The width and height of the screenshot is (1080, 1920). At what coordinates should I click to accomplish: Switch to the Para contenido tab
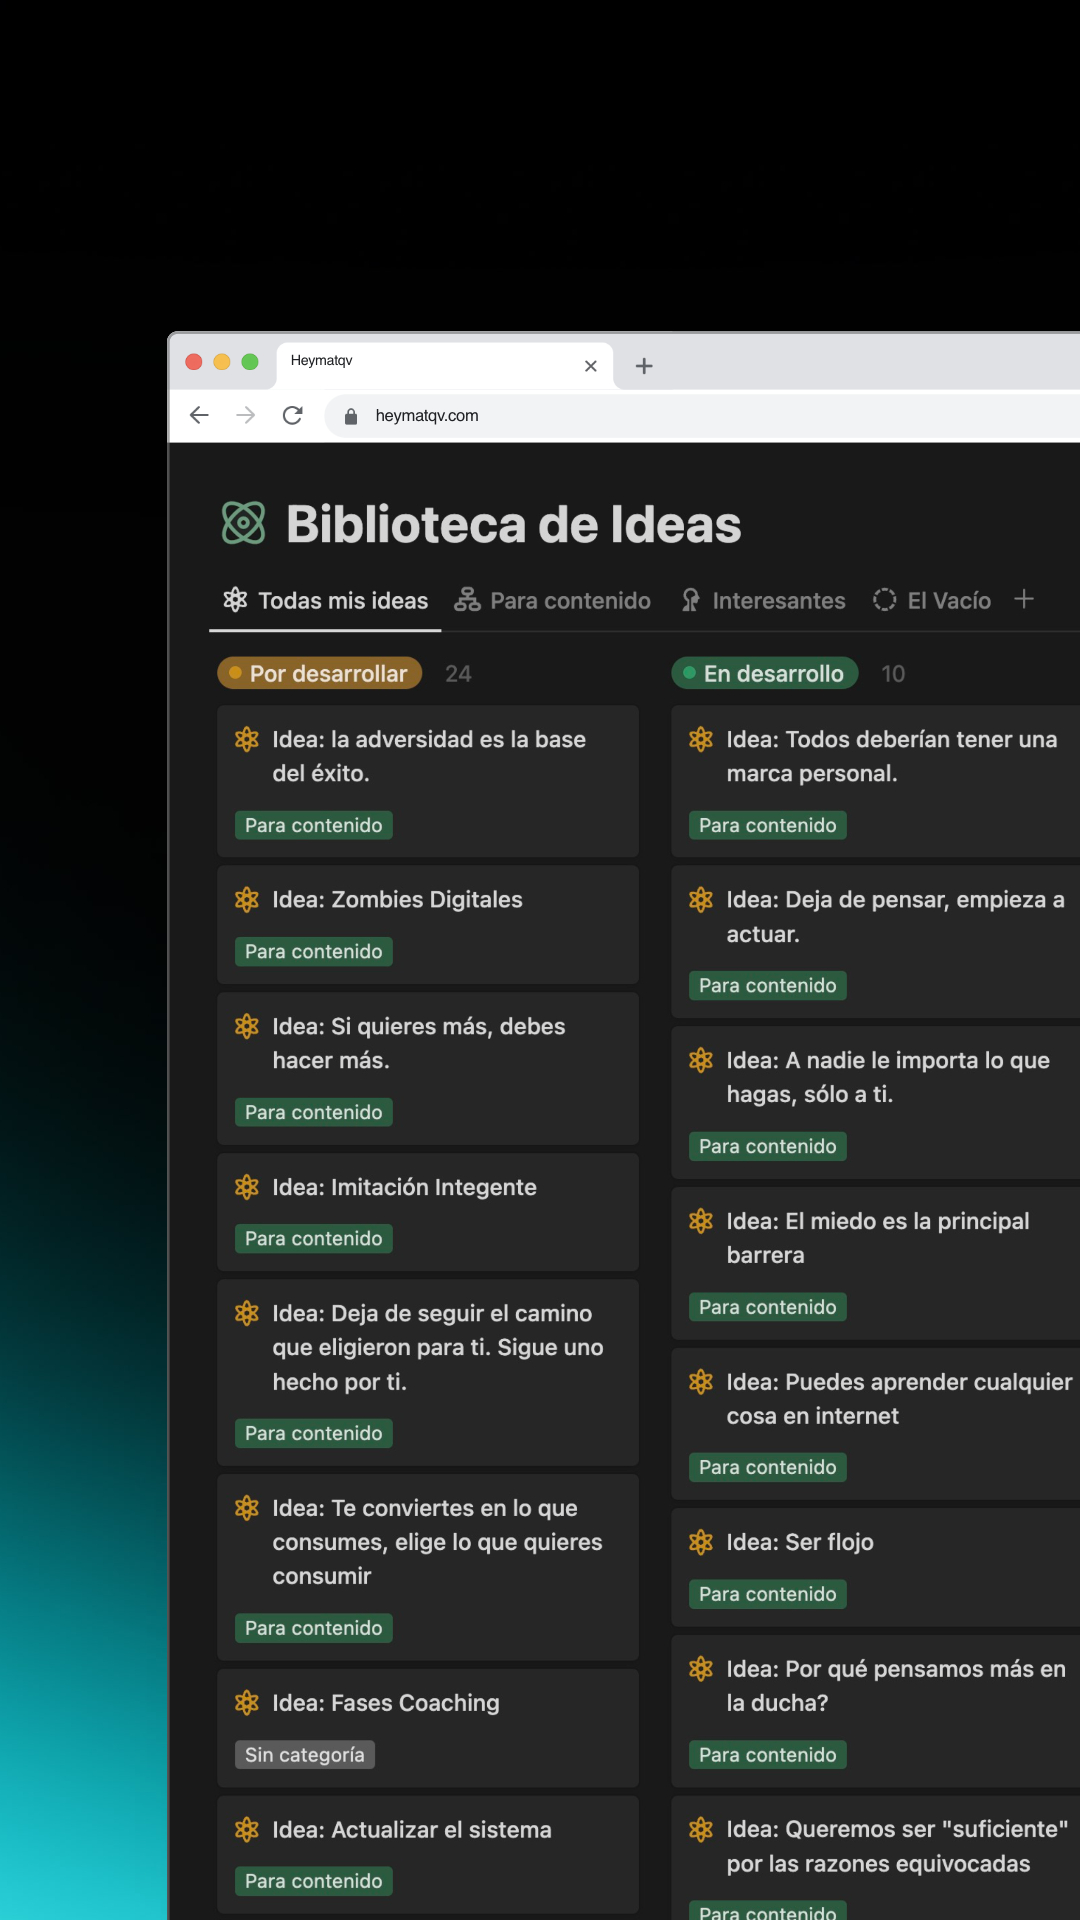(x=552, y=601)
